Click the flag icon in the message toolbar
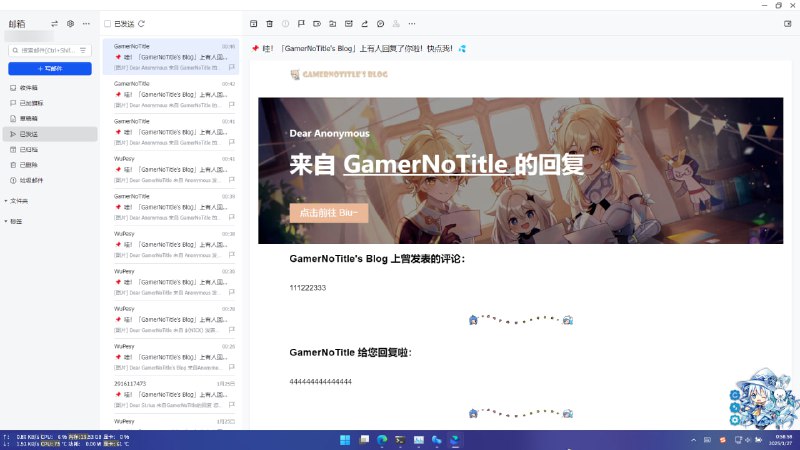 coord(301,23)
